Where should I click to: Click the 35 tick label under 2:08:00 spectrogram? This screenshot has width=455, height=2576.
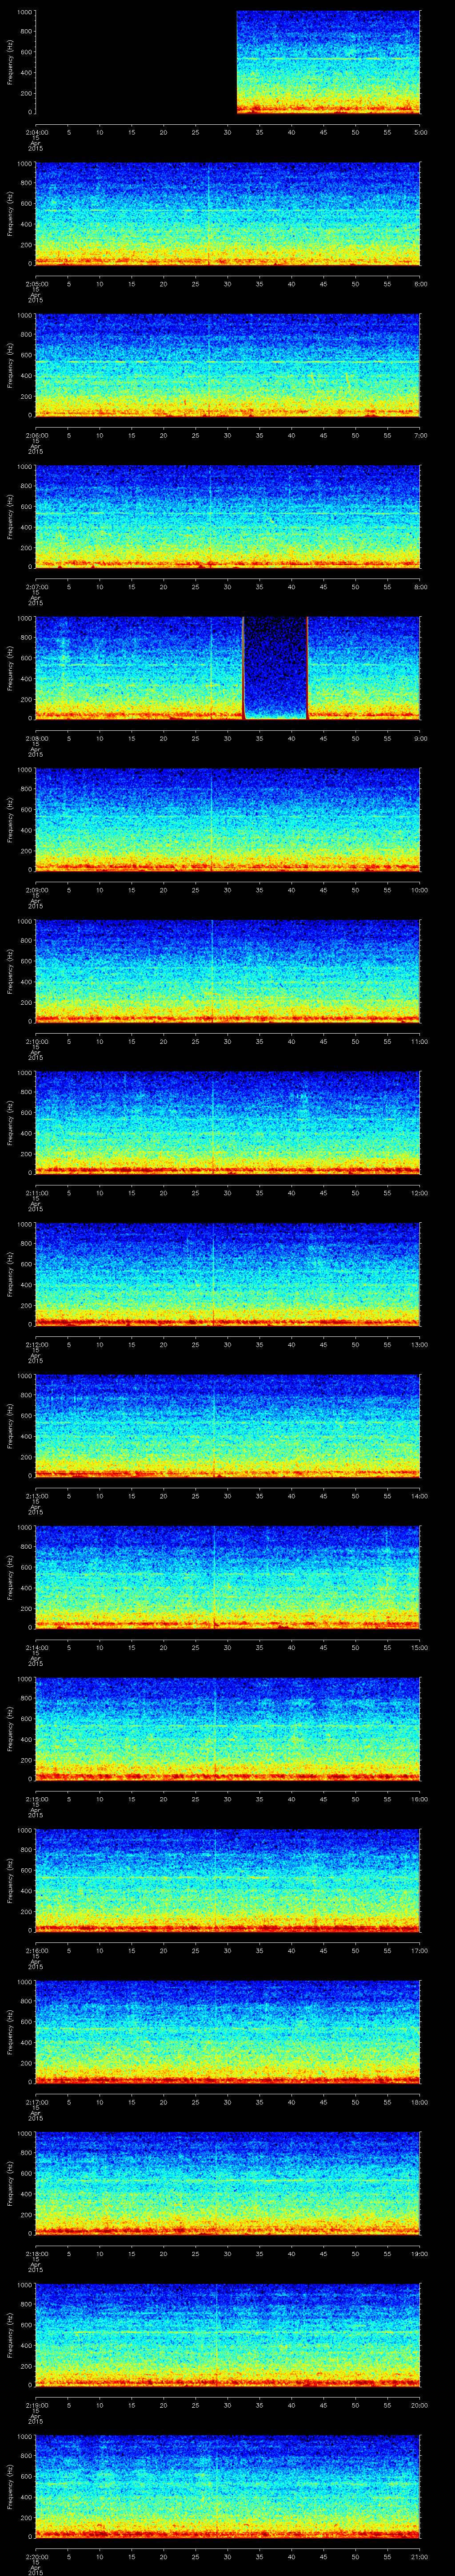tap(260, 738)
